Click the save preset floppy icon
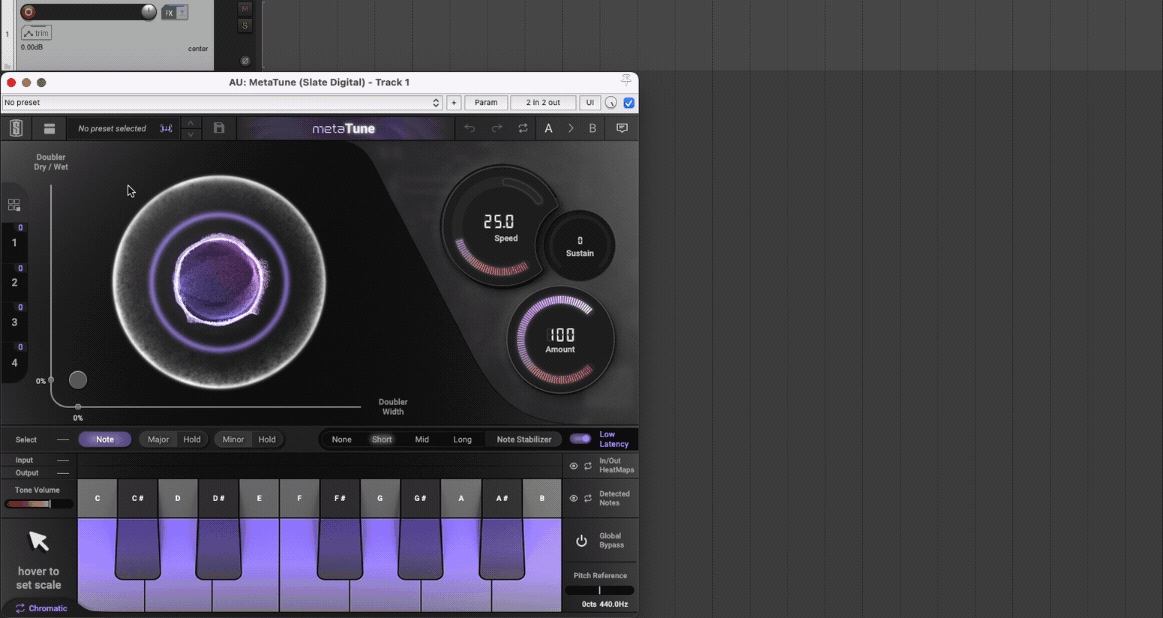 (x=219, y=128)
